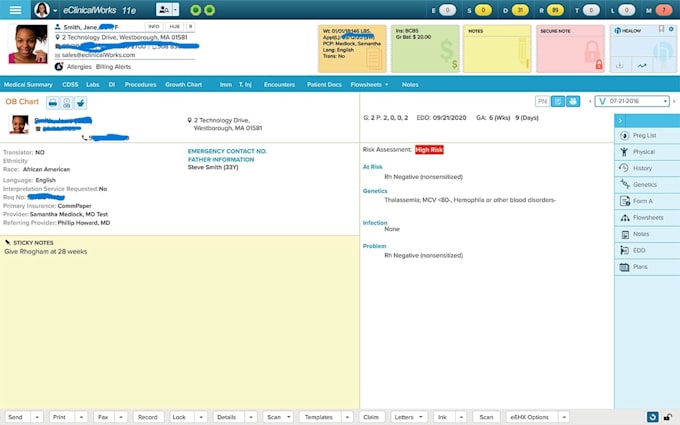Open the visit date dropdown 07-21-2016
The width and height of the screenshot is (680, 425).
point(632,101)
